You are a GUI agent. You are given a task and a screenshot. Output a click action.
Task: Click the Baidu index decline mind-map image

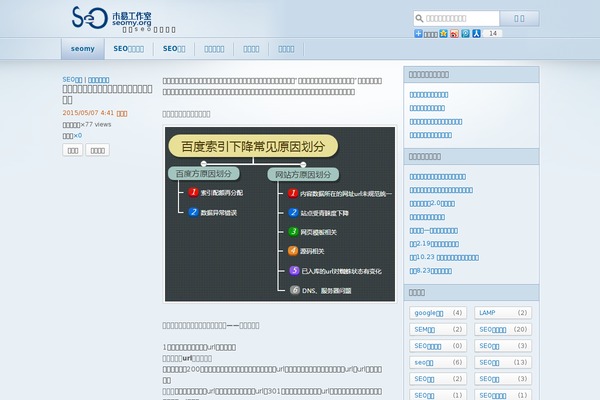pos(280,213)
